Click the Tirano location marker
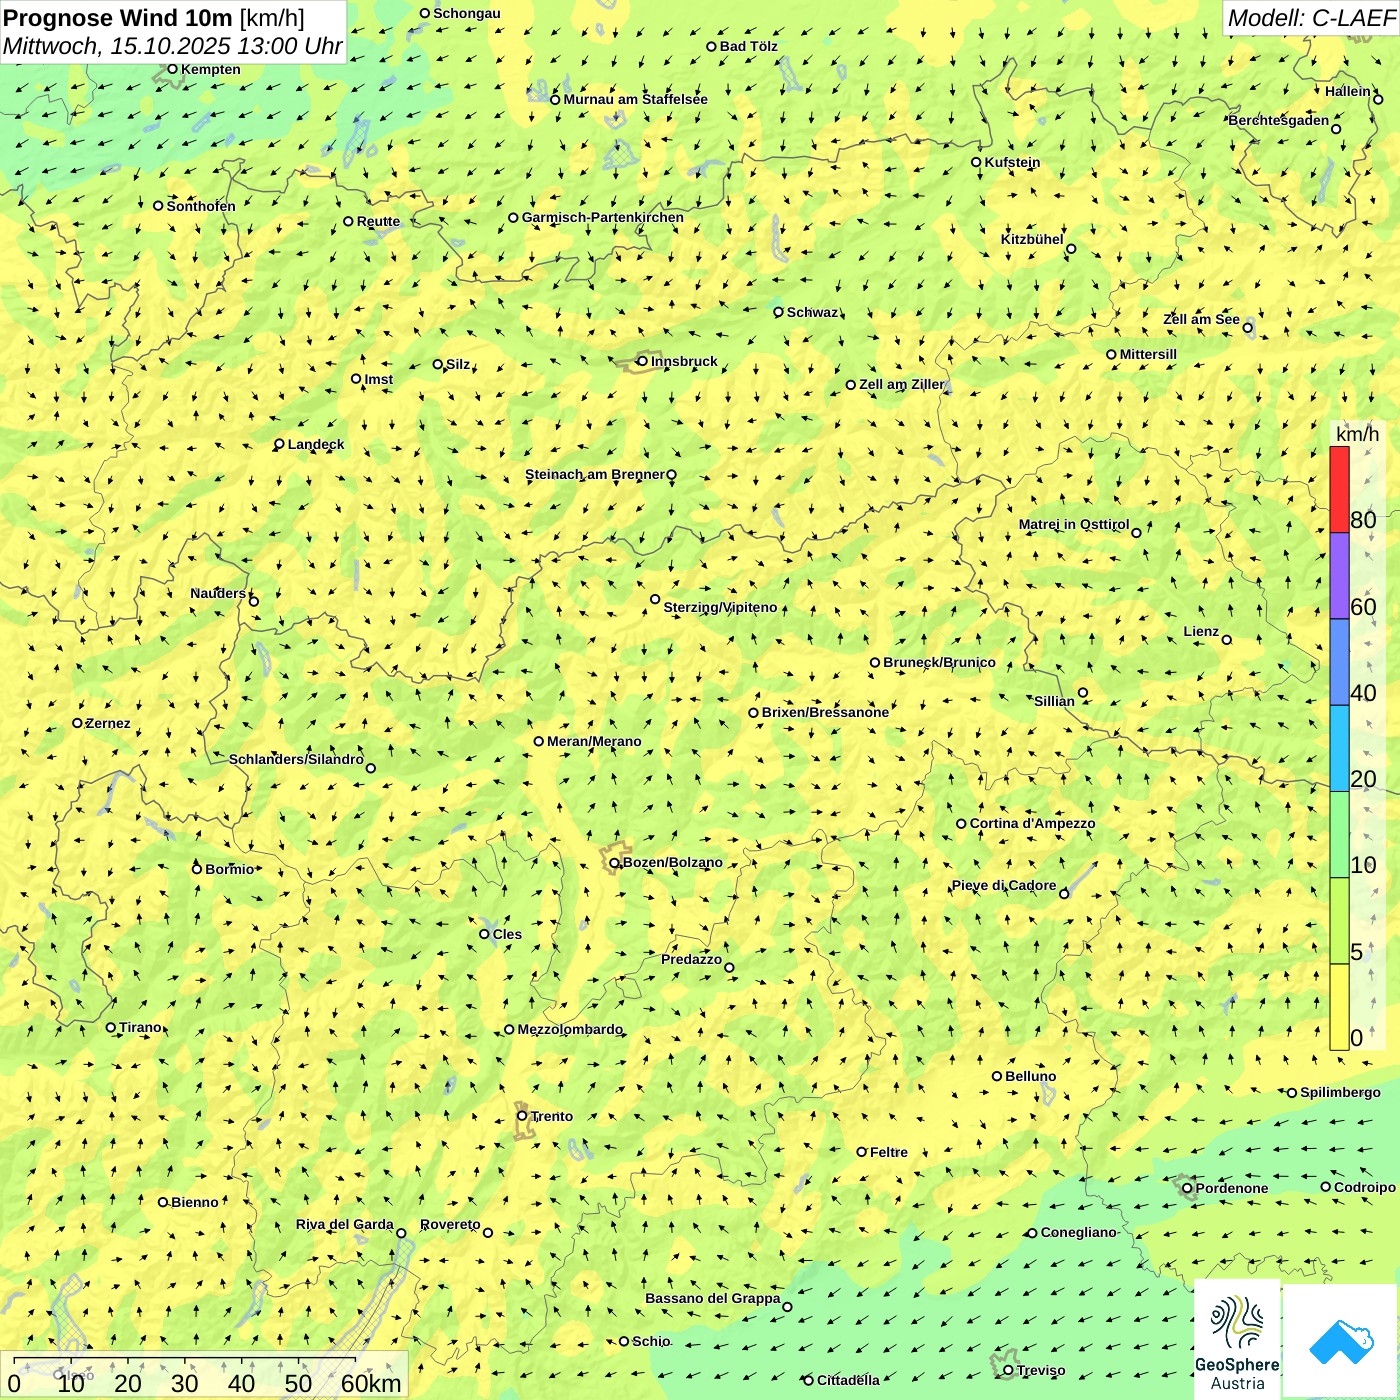Viewport: 1400px width, 1400px height. (111, 1027)
